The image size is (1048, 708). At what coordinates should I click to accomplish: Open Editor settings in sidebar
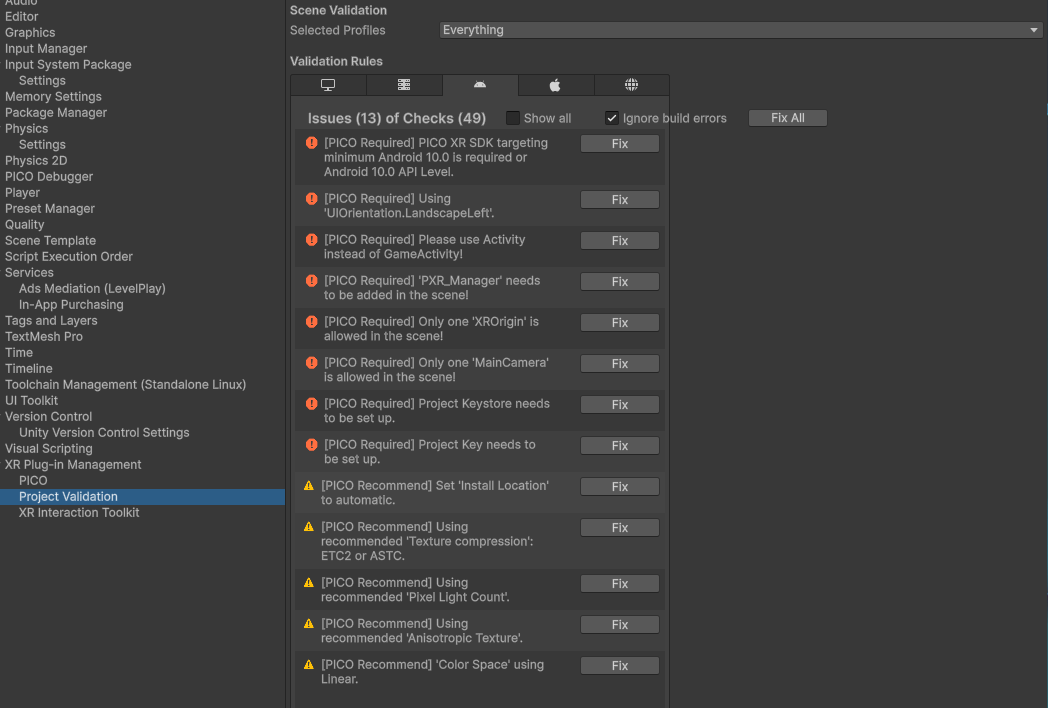click(21, 17)
